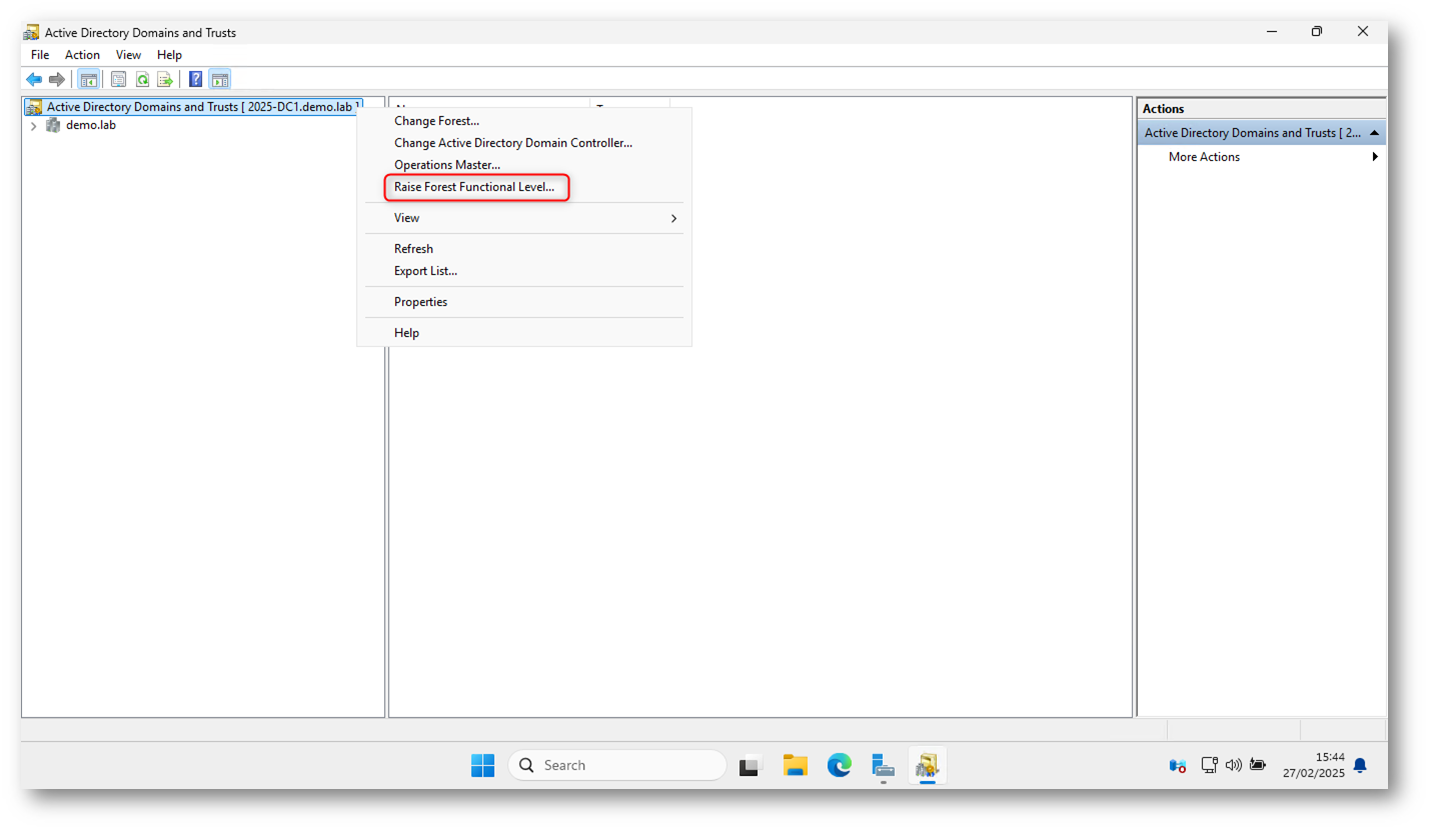Choose Export List... in context menu
Screen dimensions: 1430x831
click(524, 271)
